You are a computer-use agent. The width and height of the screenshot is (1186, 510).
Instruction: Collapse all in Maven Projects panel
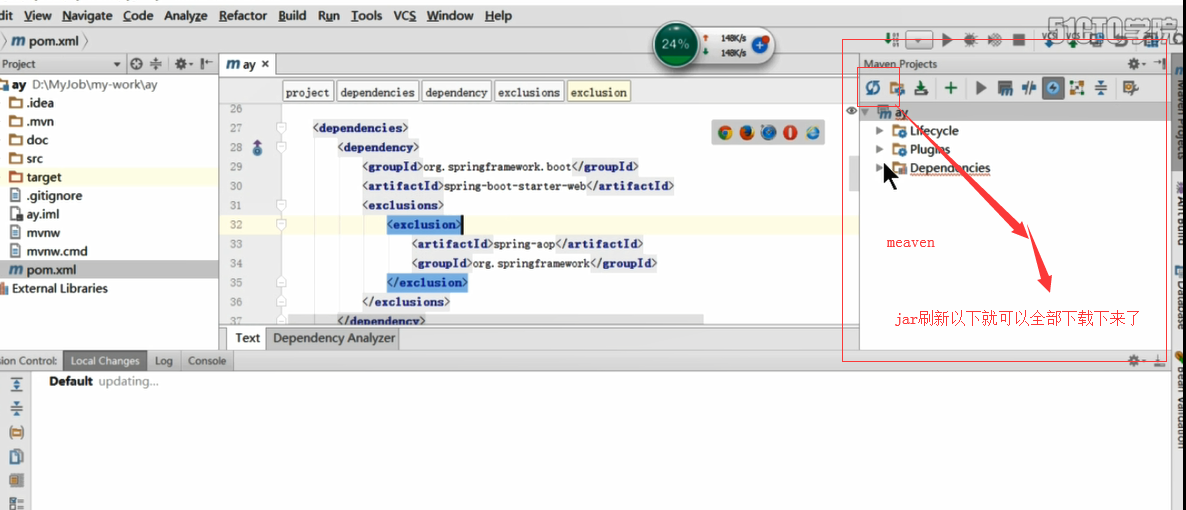pyautogui.click(x=1101, y=89)
